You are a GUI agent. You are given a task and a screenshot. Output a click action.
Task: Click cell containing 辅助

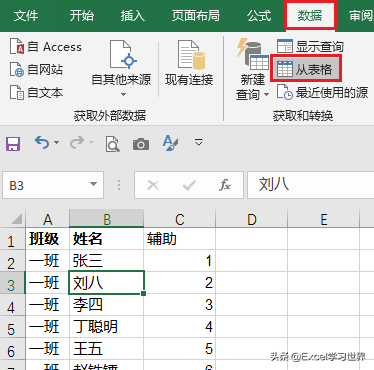click(180, 239)
